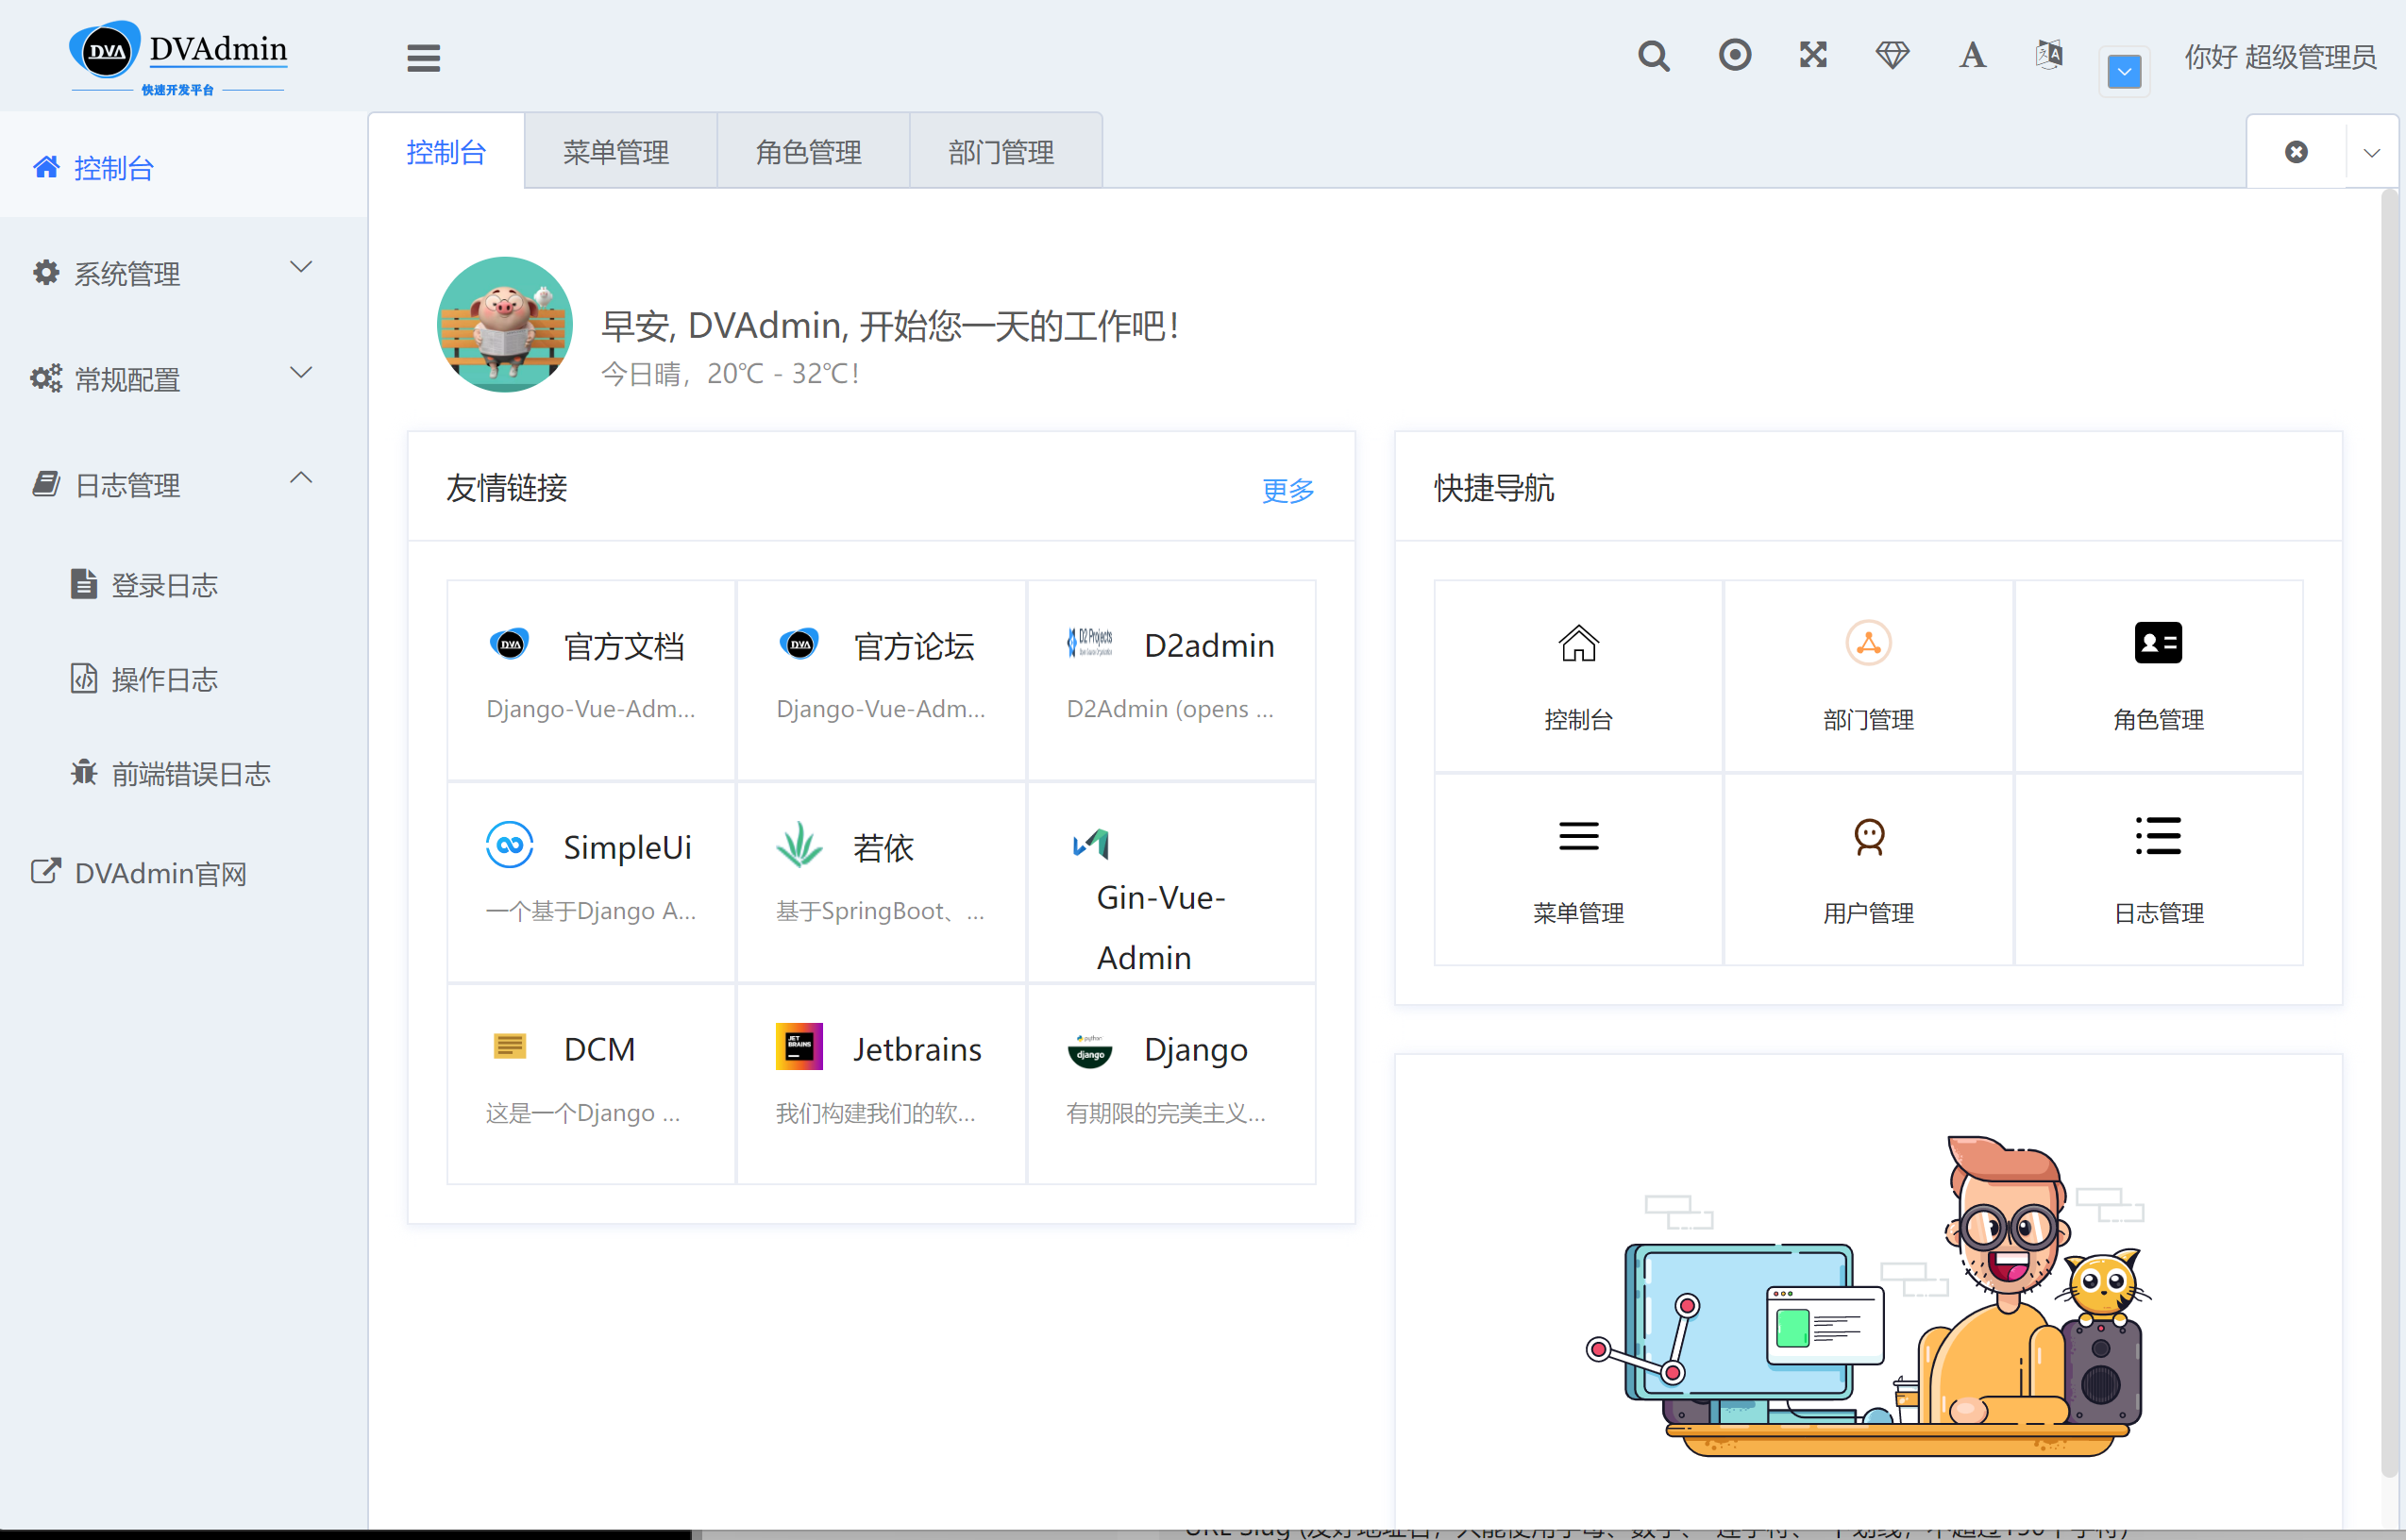Click the pig avatar image
Viewport: 2406px width, 1540px height.
tap(504, 324)
